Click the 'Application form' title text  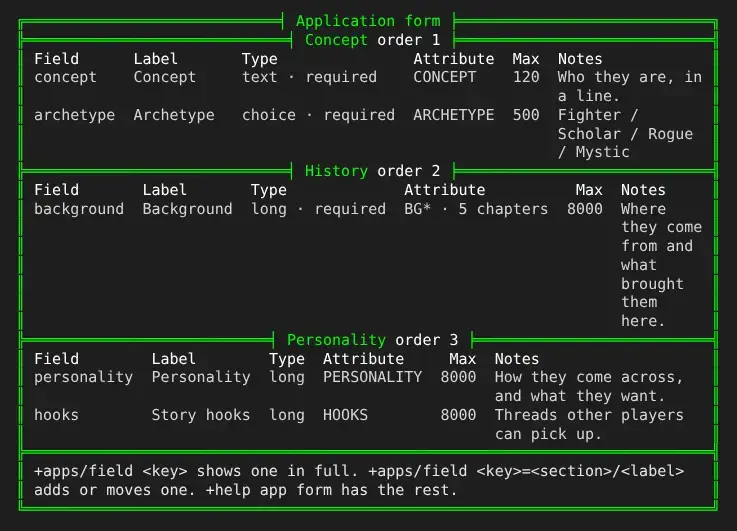coord(368,21)
